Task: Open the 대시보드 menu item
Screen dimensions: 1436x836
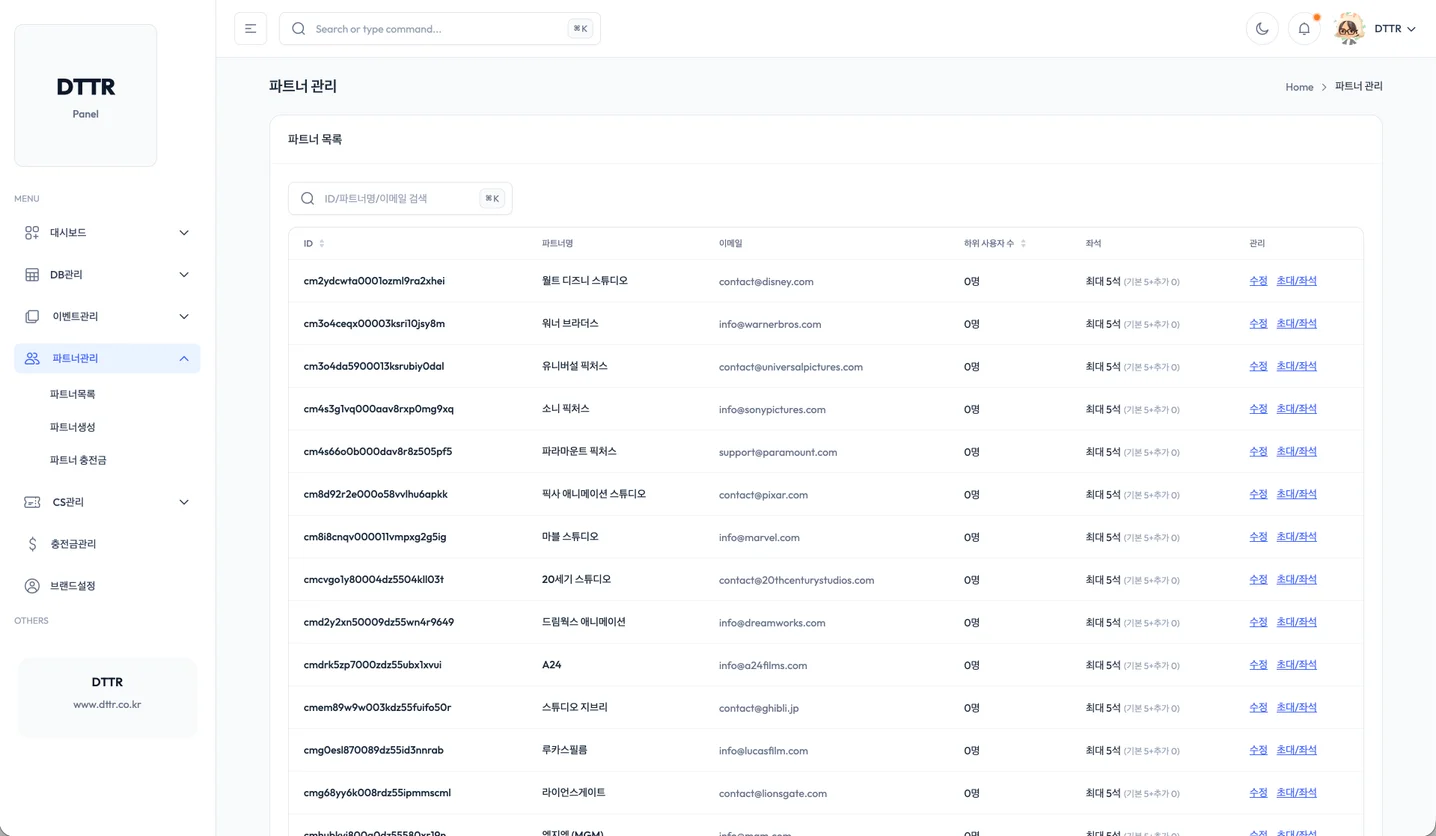Action: tap(107, 233)
